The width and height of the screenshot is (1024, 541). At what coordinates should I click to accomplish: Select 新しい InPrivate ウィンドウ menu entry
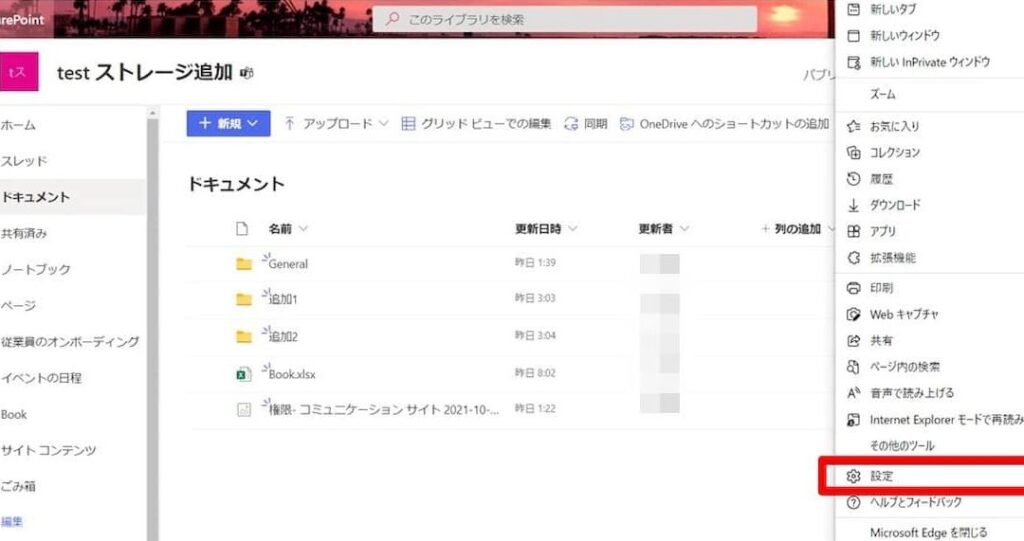929,62
